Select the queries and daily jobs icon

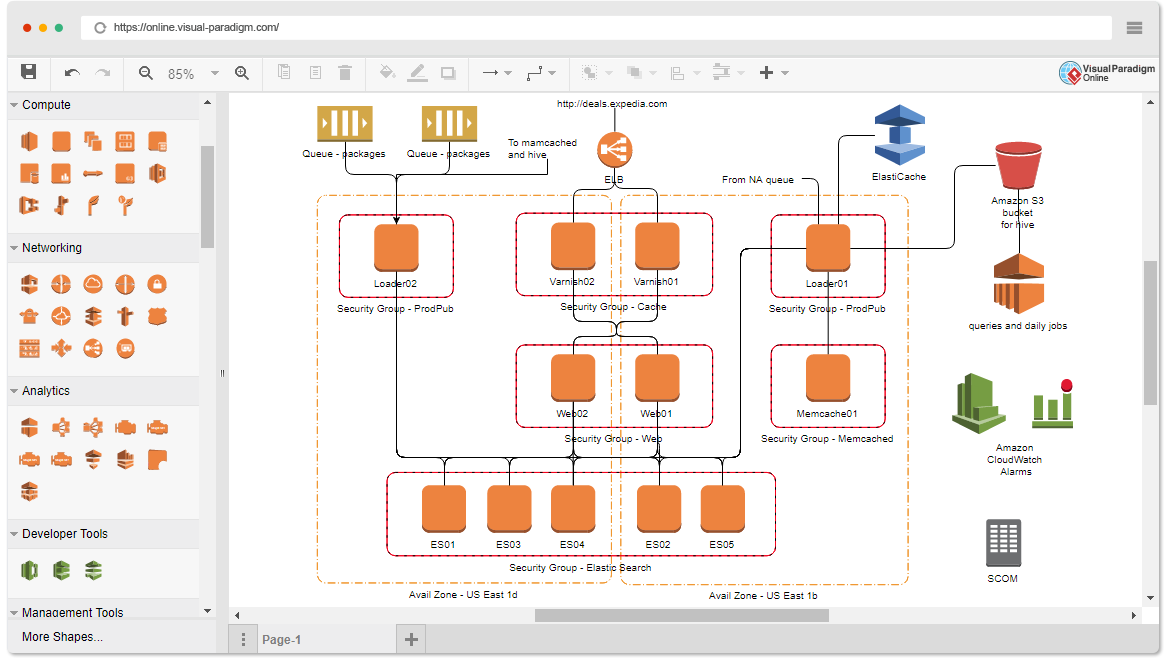1019,284
